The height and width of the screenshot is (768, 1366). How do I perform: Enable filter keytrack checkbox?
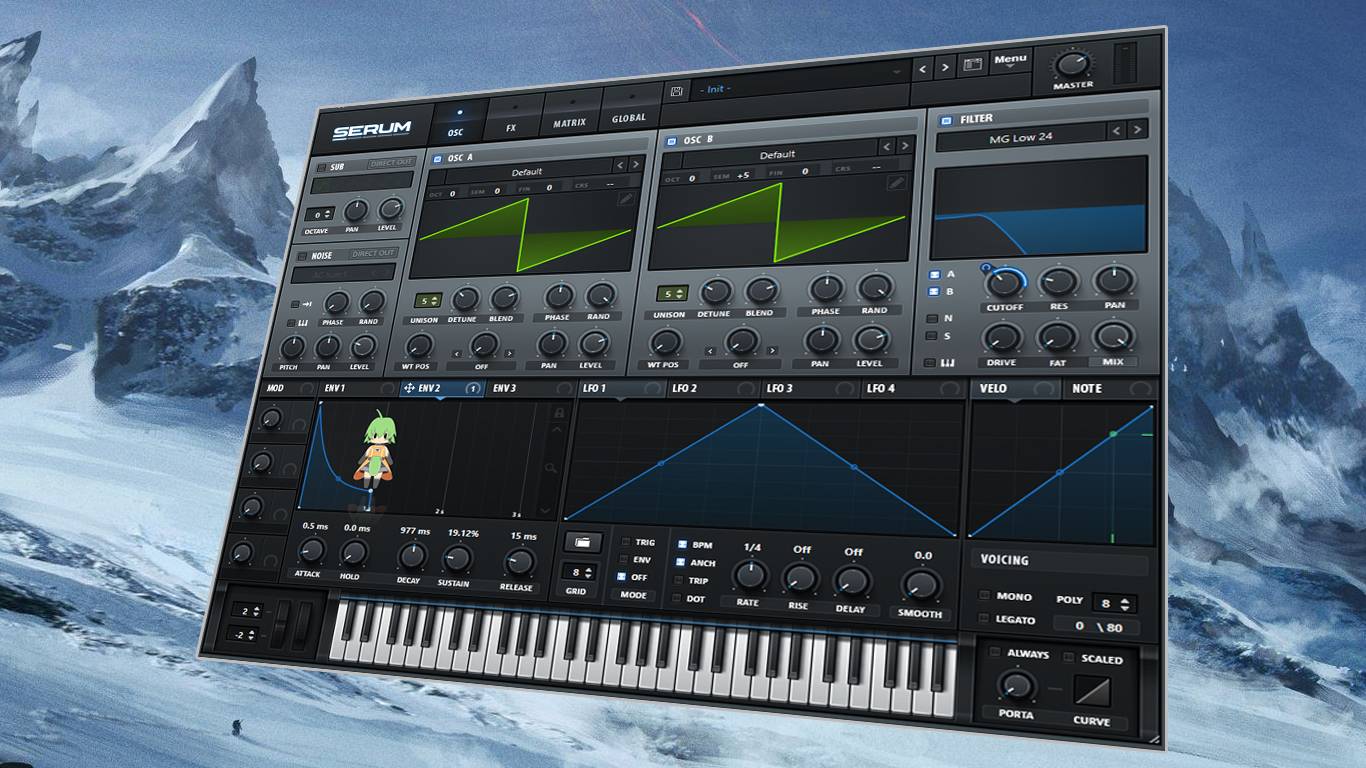click(930, 363)
